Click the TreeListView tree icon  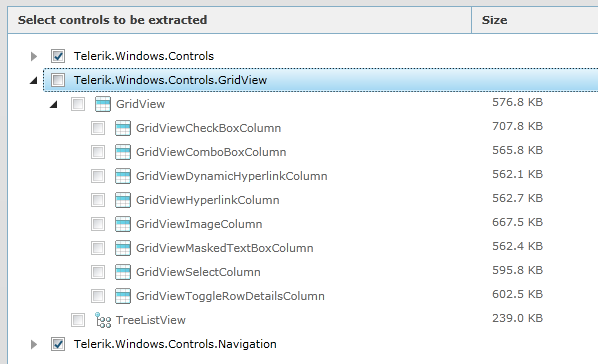coord(103,320)
